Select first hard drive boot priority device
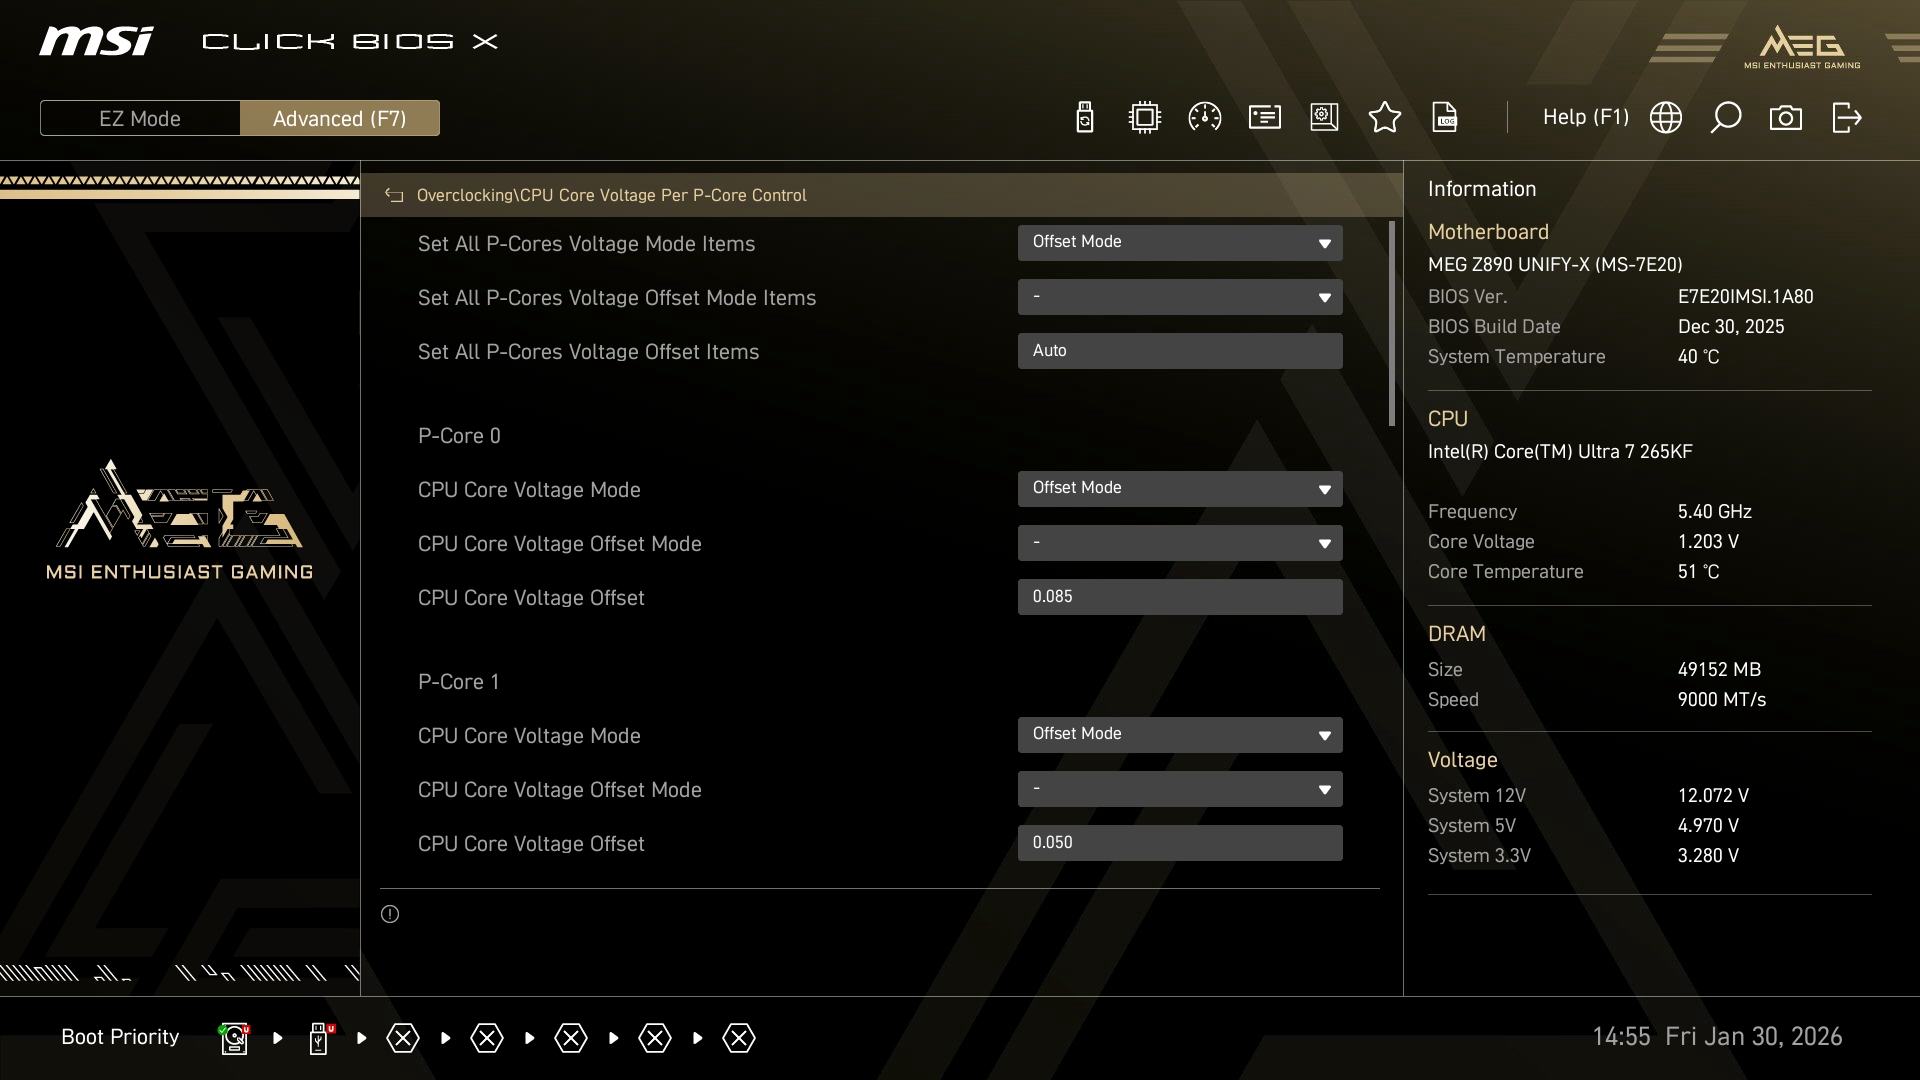This screenshot has width=1920, height=1080. pyautogui.click(x=234, y=1038)
